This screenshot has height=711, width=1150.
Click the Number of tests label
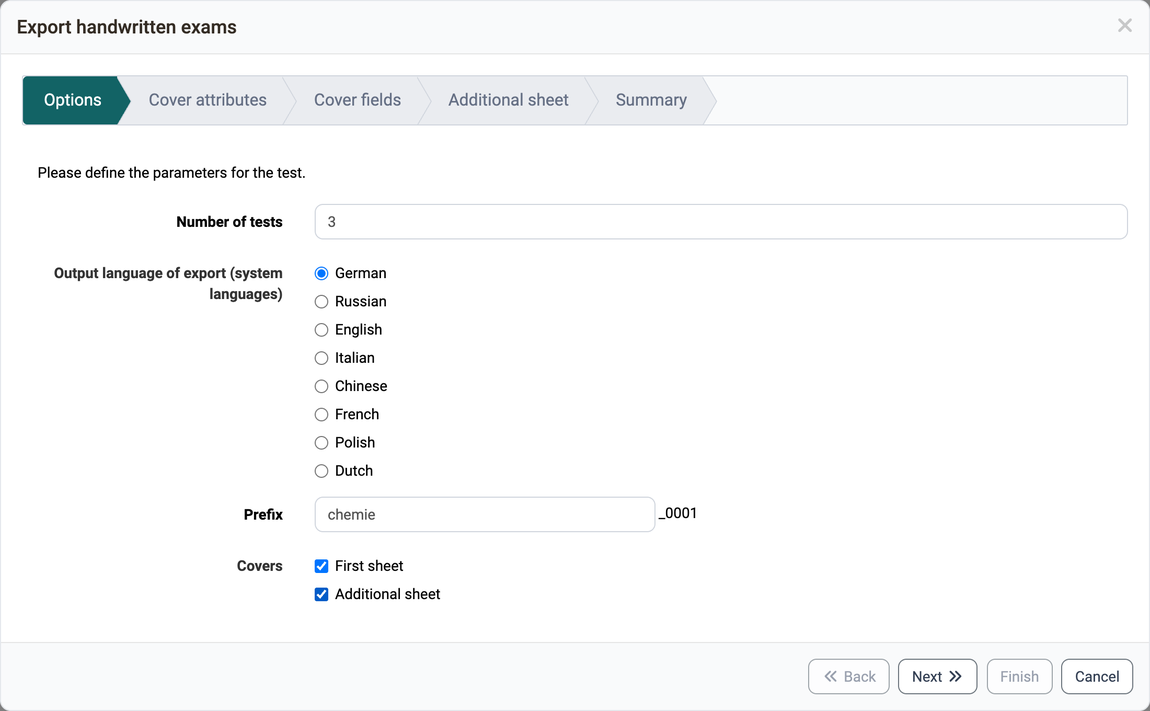pyautogui.click(x=230, y=222)
